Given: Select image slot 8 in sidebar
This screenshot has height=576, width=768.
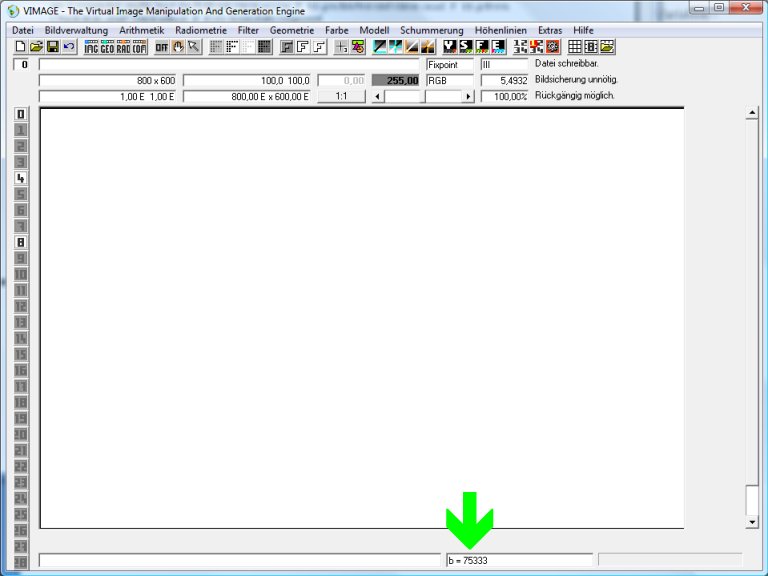Looking at the screenshot, I should 20,242.
